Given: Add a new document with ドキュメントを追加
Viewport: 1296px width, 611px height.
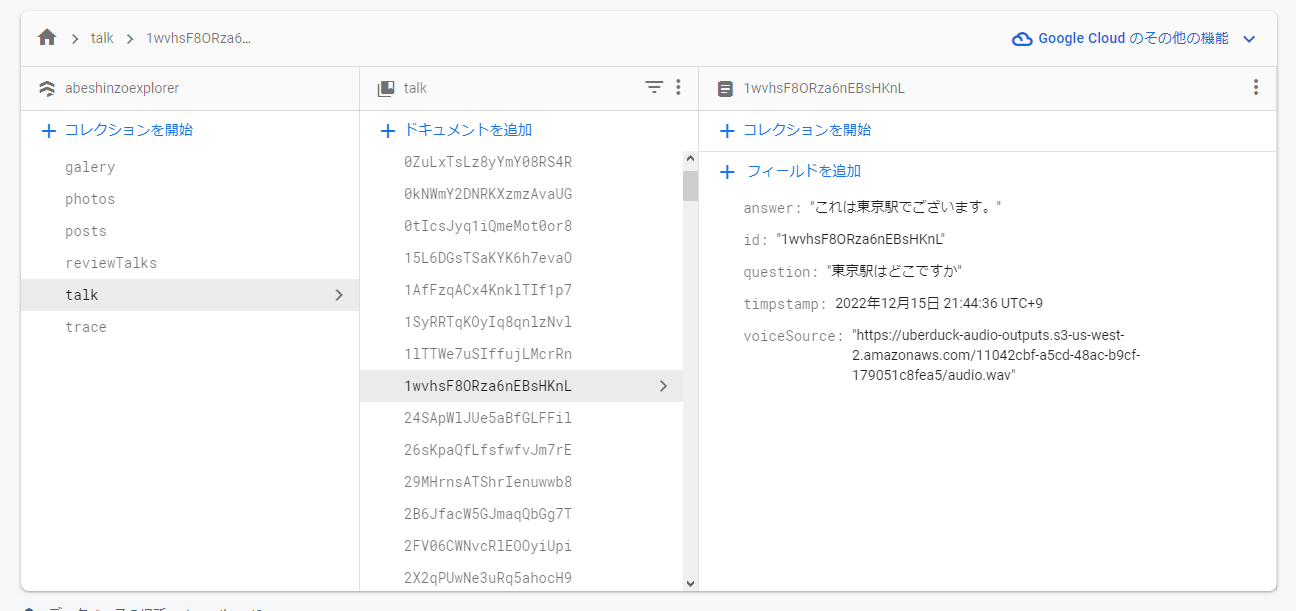Looking at the screenshot, I should [457, 130].
